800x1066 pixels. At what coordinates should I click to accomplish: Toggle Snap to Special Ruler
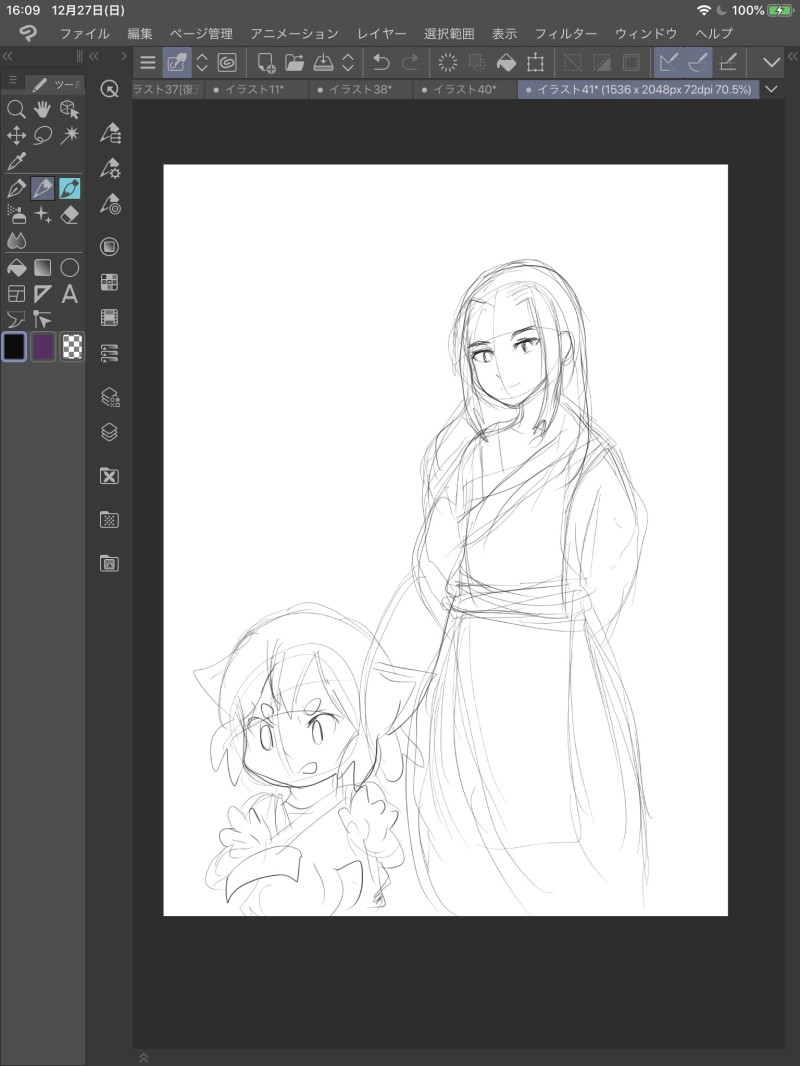click(x=698, y=63)
